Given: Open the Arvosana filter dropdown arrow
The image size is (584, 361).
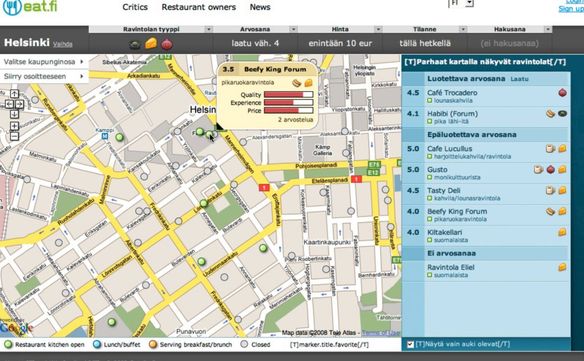Looking at the screenshot, I should [x=293, y=29].
